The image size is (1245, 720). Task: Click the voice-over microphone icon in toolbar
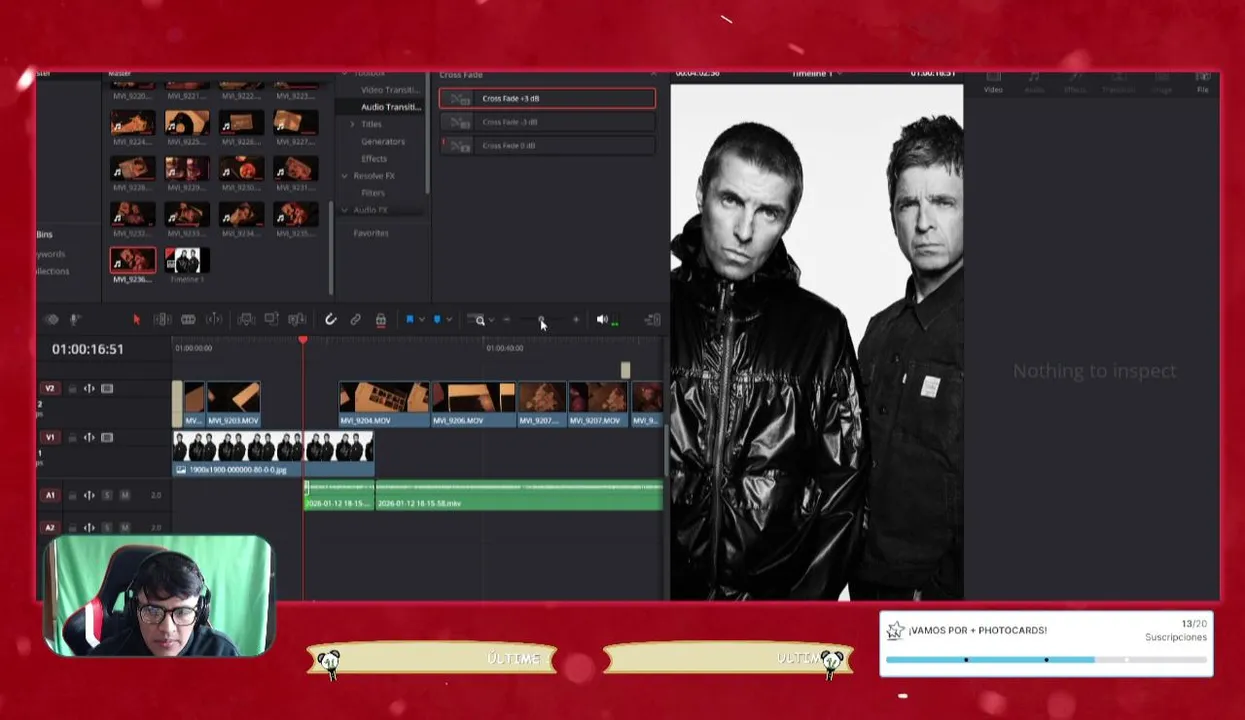(74, 320)
